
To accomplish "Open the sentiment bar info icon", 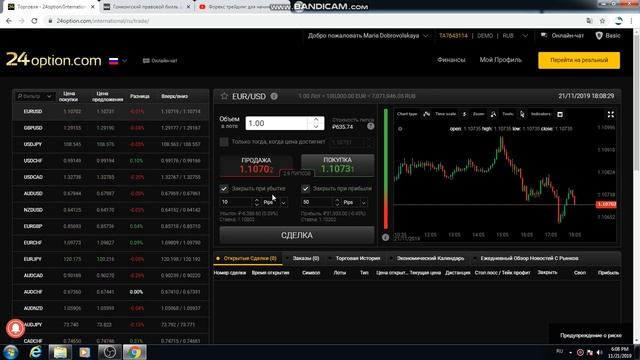I will tap(385, 237).
